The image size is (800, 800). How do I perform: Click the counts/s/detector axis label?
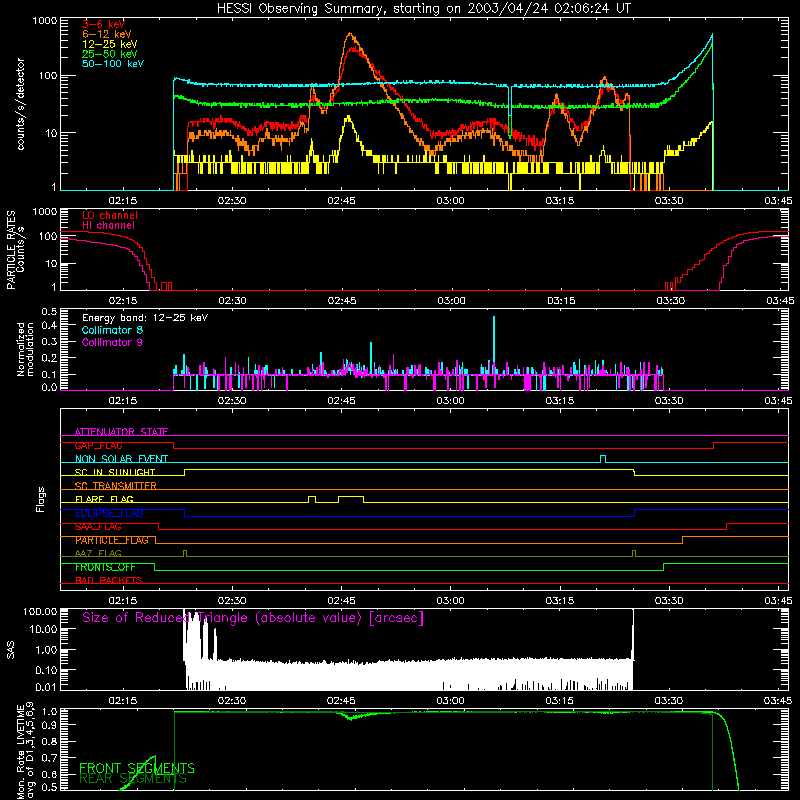[x=21, y=104]
